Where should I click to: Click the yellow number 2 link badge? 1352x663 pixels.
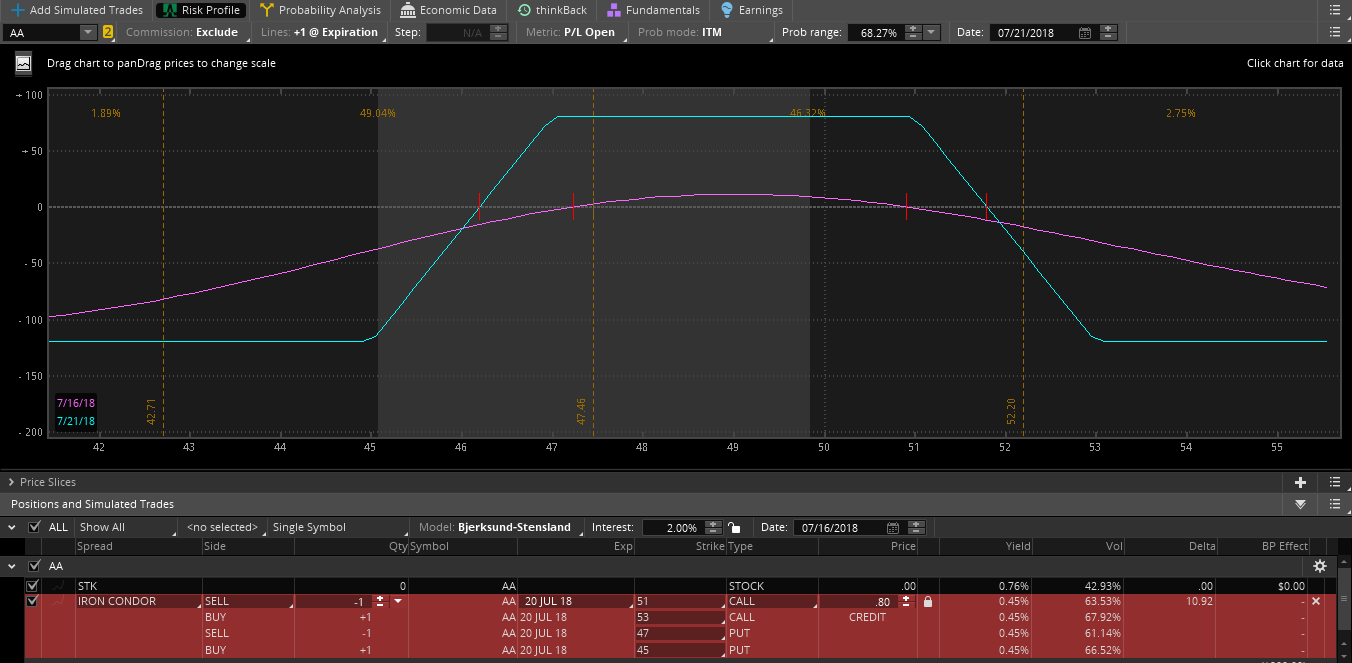[108, 32]
